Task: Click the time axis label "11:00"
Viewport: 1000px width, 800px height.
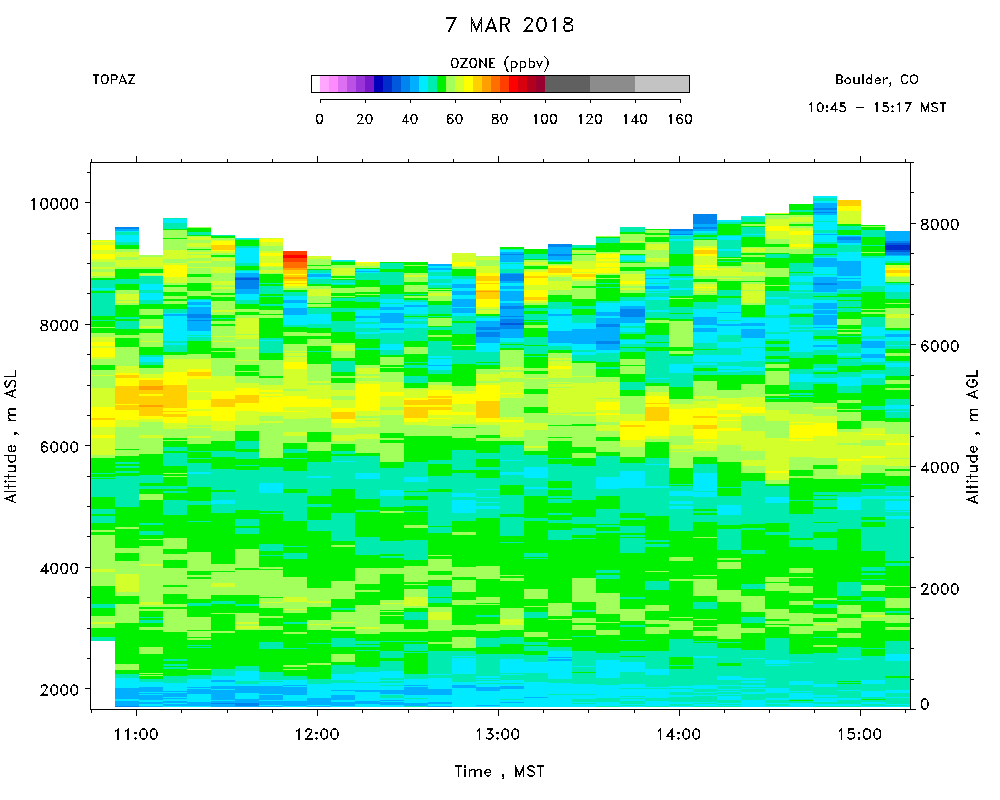Action: pyautogui.click(x=136, y=734)
